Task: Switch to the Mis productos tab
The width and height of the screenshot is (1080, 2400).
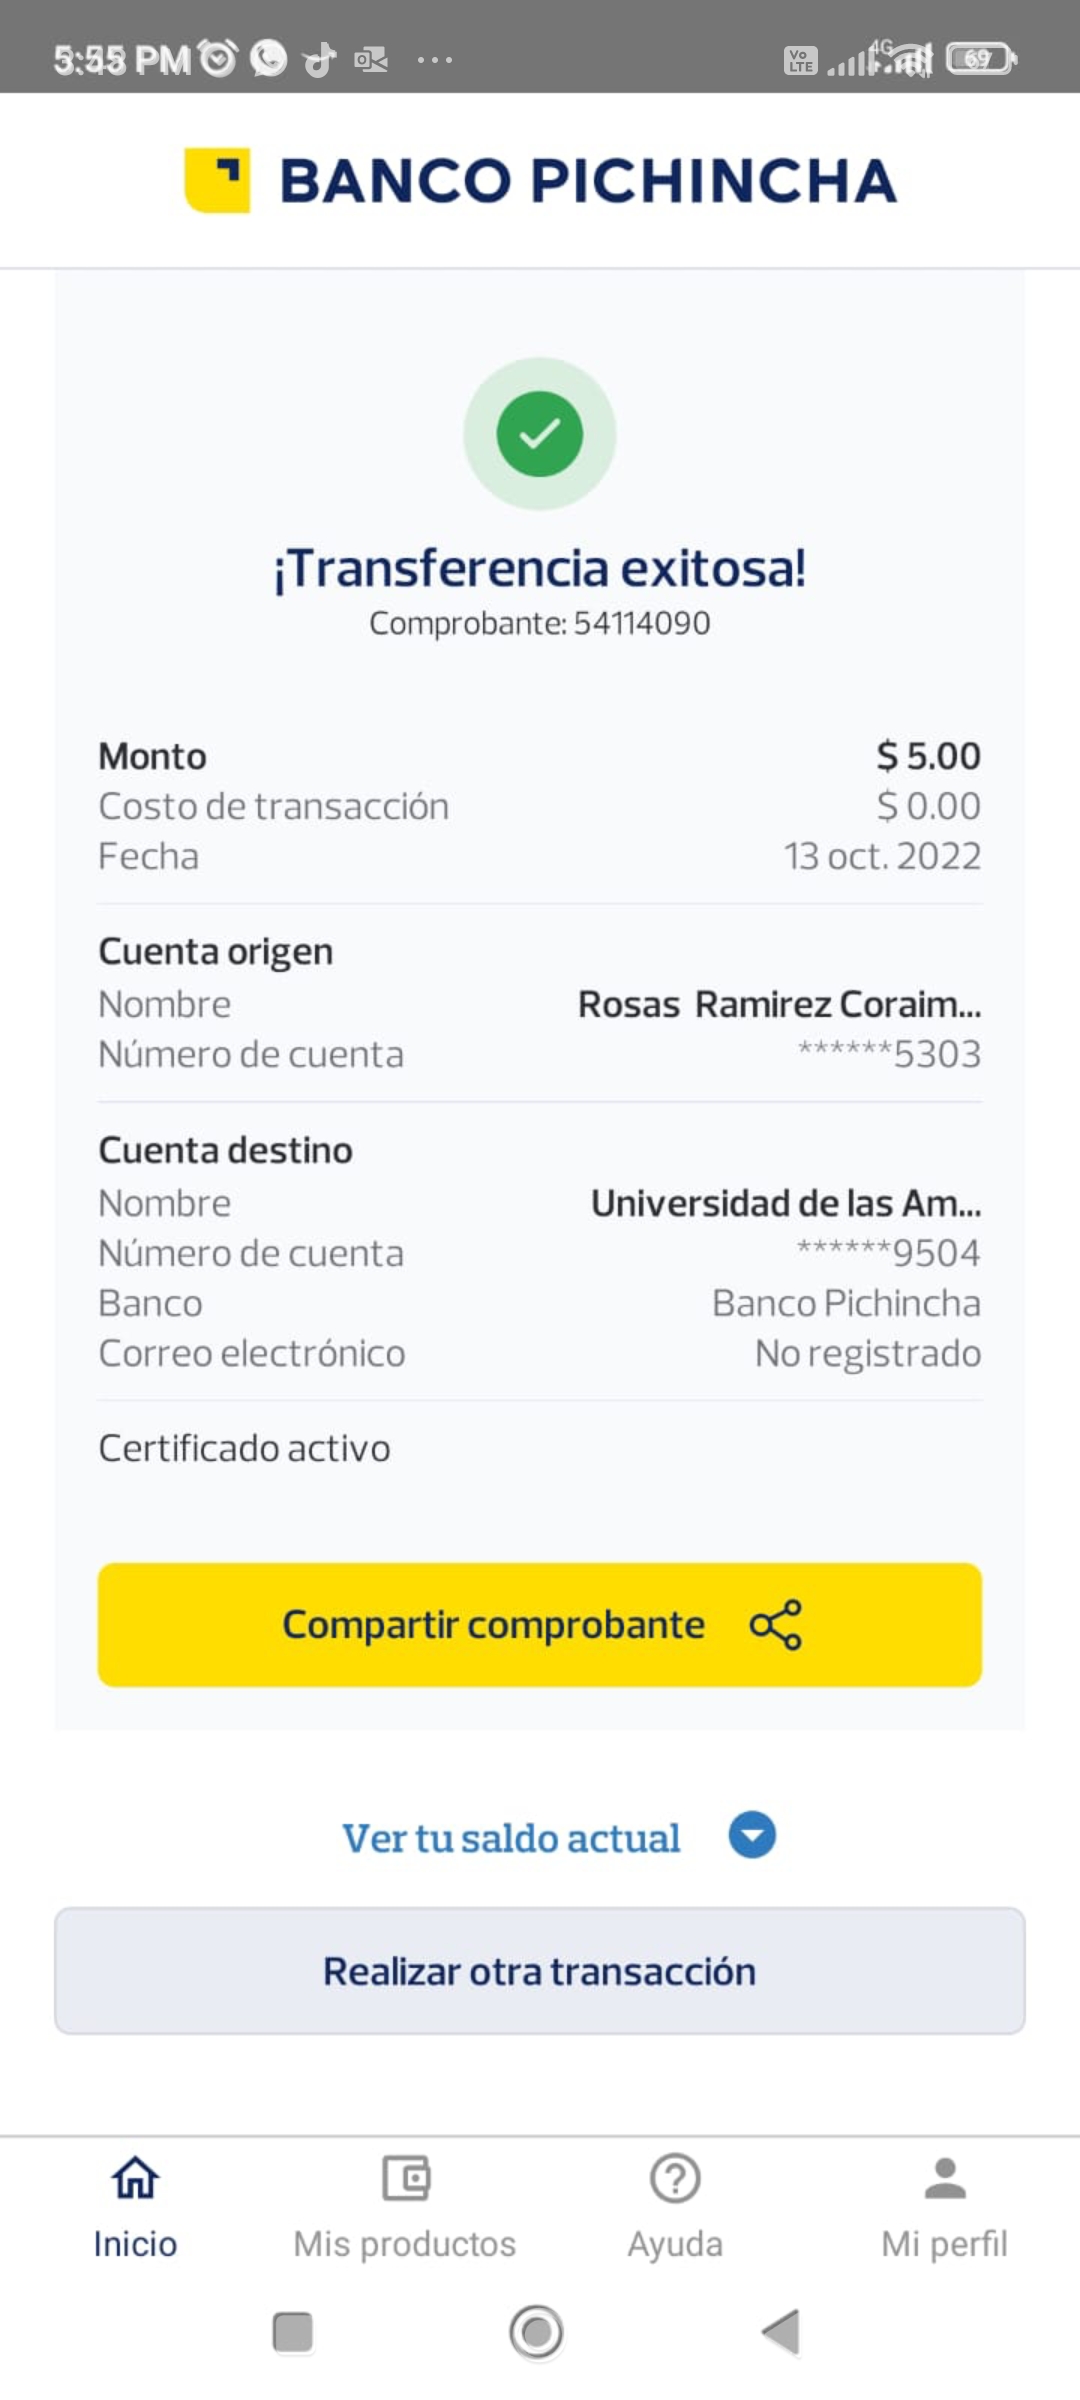Action: click(x=405, y=2244)
